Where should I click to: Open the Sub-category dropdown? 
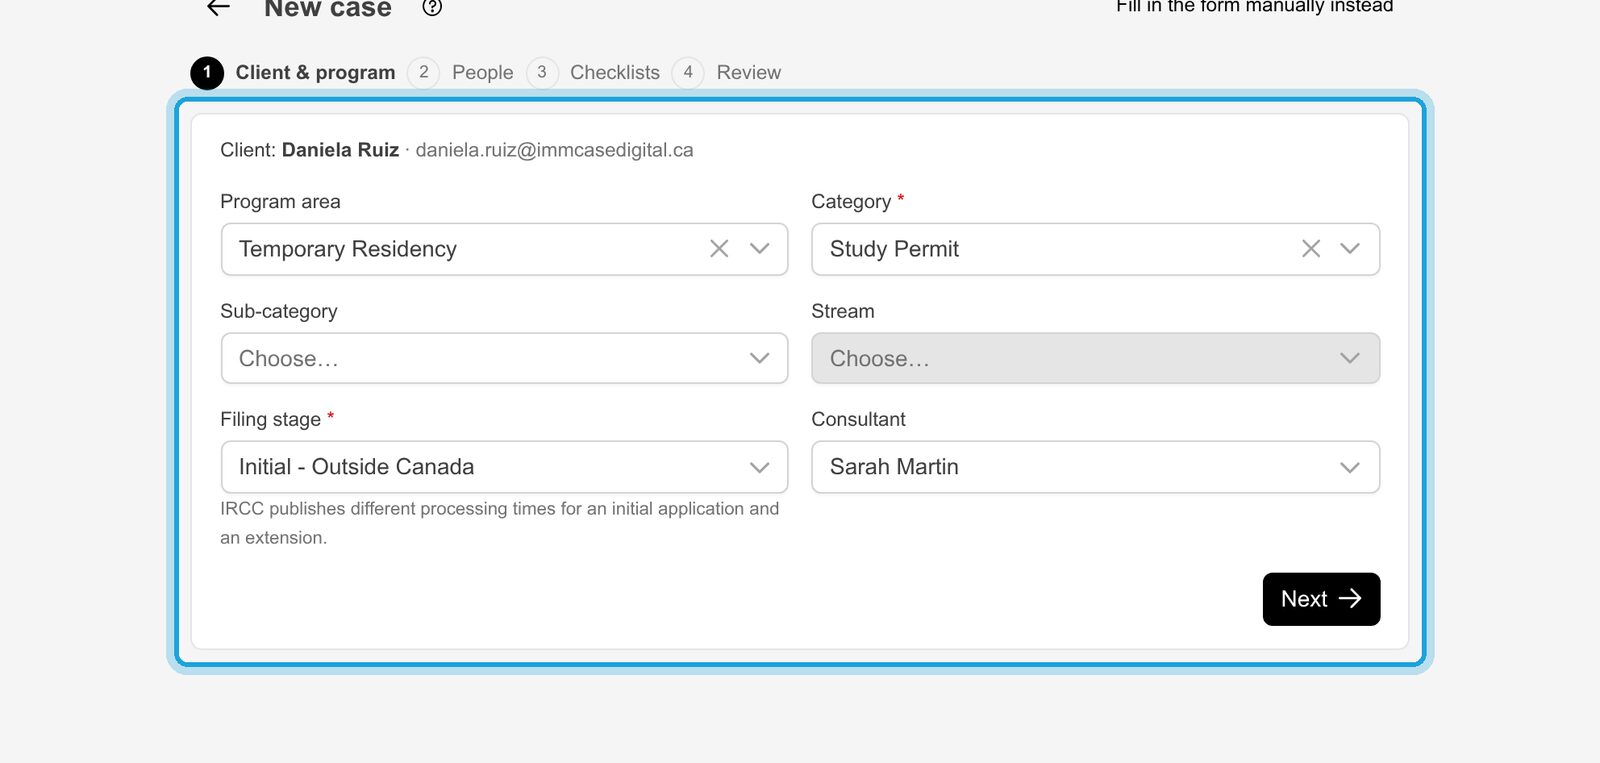pyautogui.click(x=504, y=358)
